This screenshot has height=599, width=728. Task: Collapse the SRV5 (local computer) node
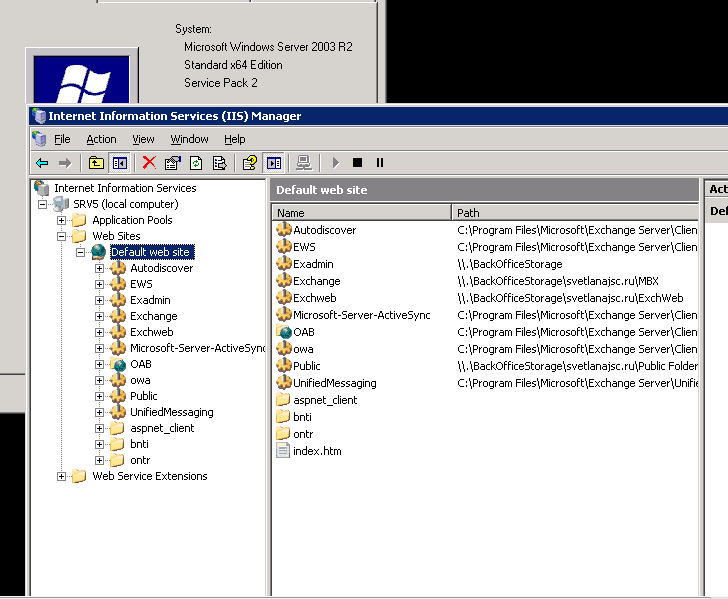tap(42, 204)
